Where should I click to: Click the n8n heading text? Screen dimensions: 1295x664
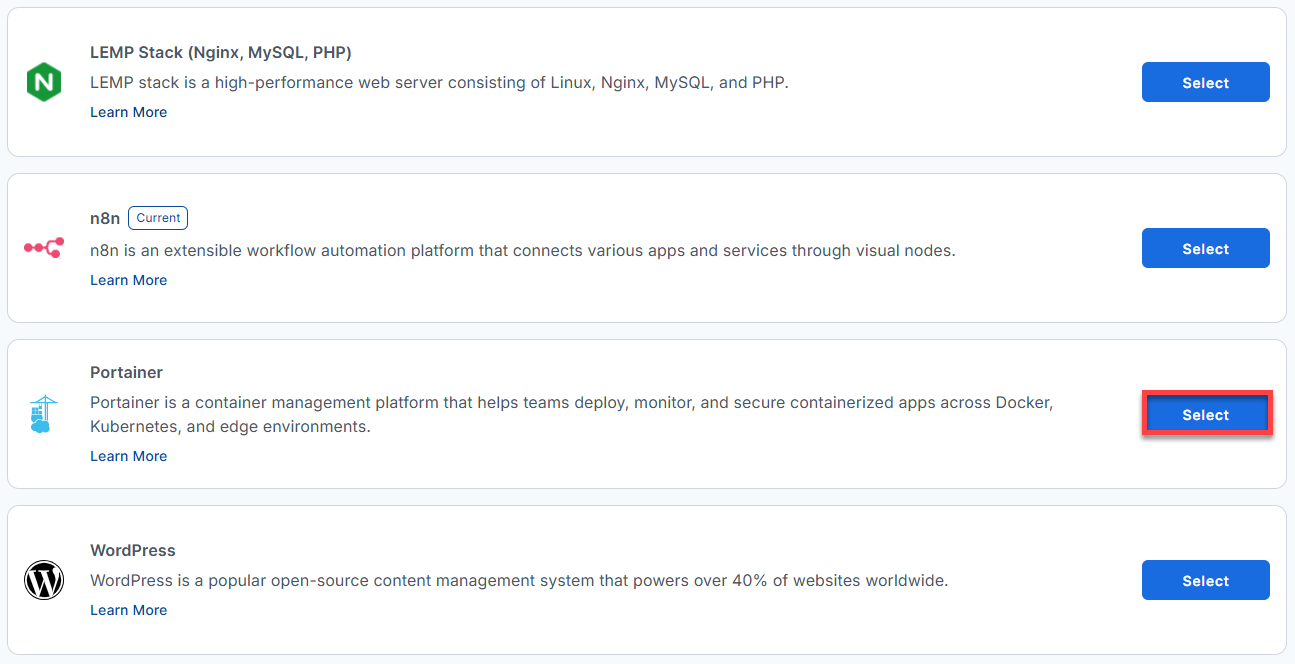[x=105, y=219]
